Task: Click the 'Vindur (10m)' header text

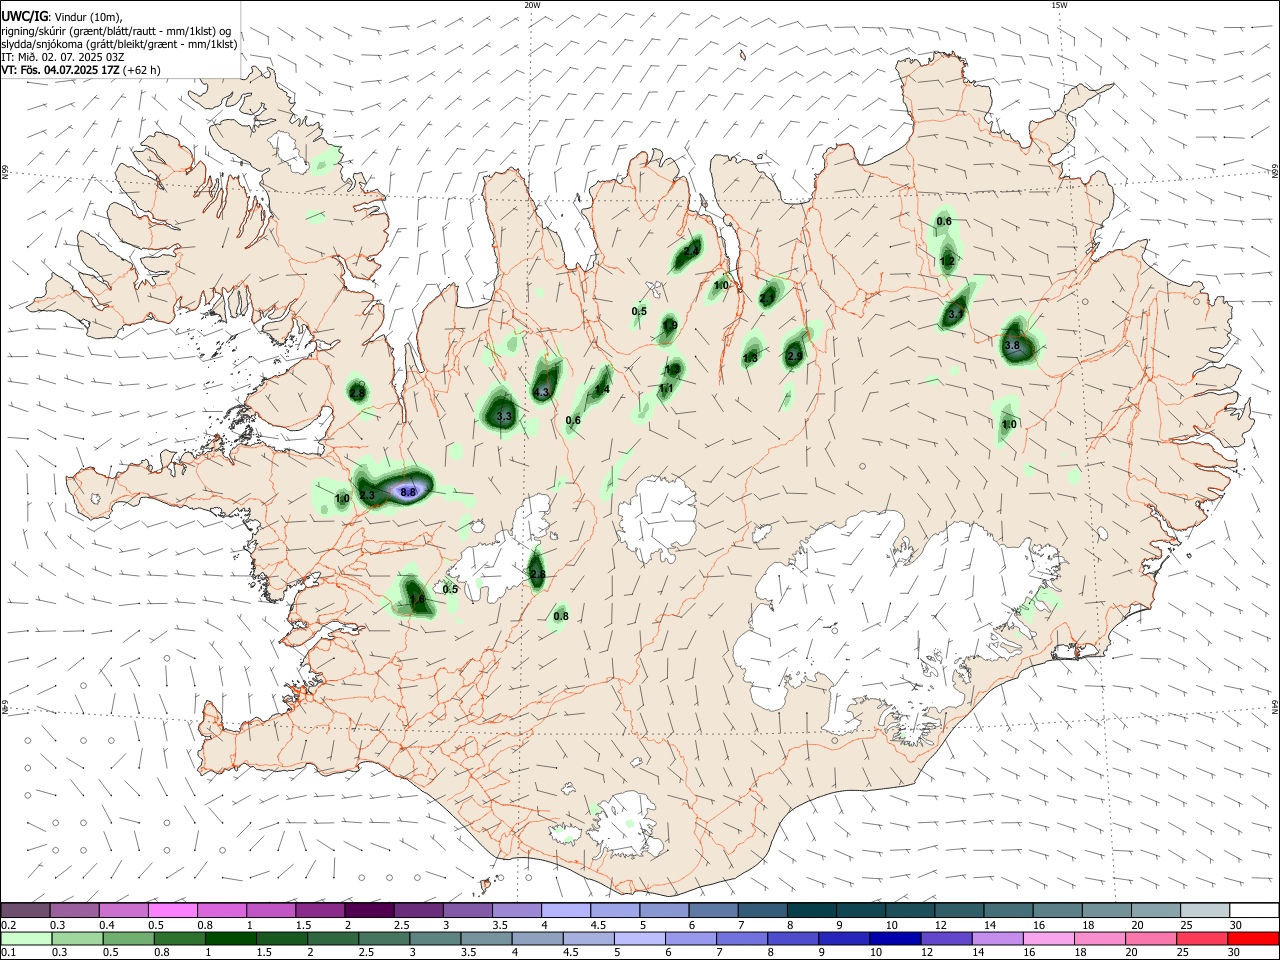Action: (x=88, y=16)
